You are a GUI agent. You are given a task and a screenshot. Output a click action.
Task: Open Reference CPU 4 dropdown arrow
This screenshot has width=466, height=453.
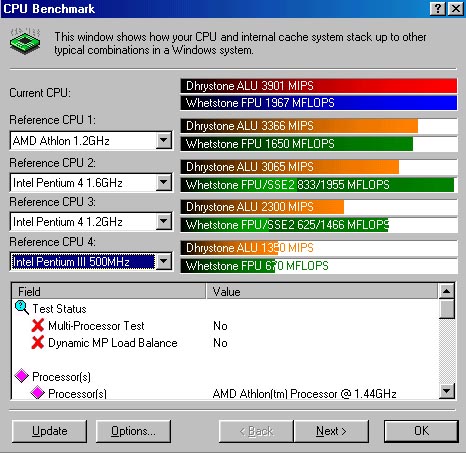(163, 261)
